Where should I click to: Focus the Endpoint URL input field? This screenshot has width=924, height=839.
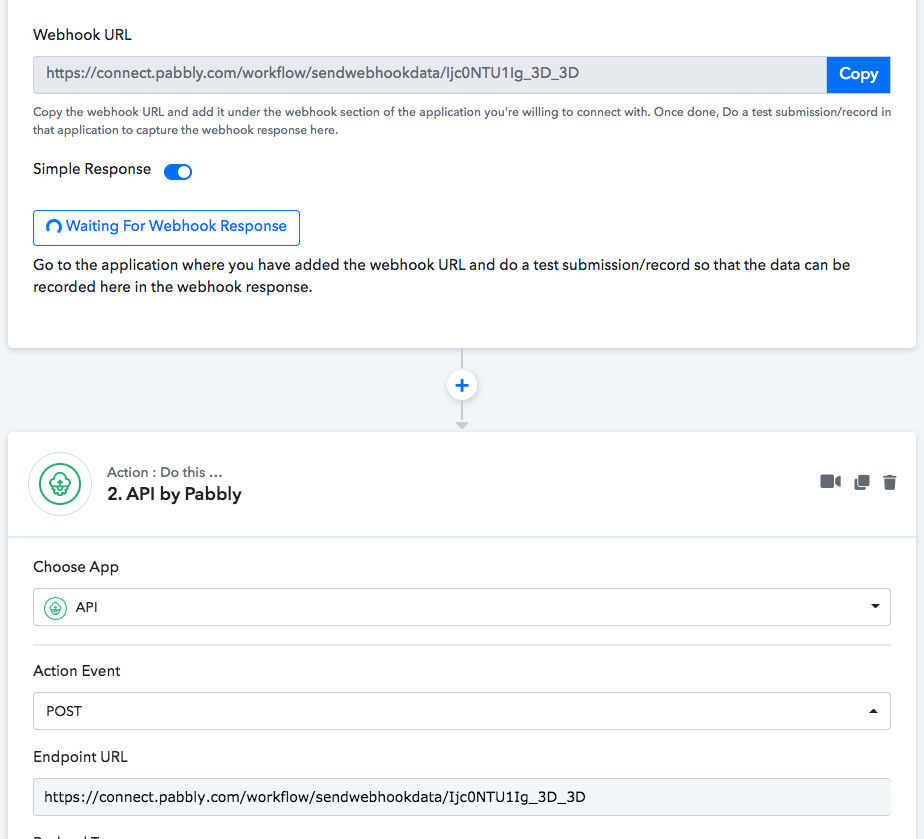(x=460, y=797)
